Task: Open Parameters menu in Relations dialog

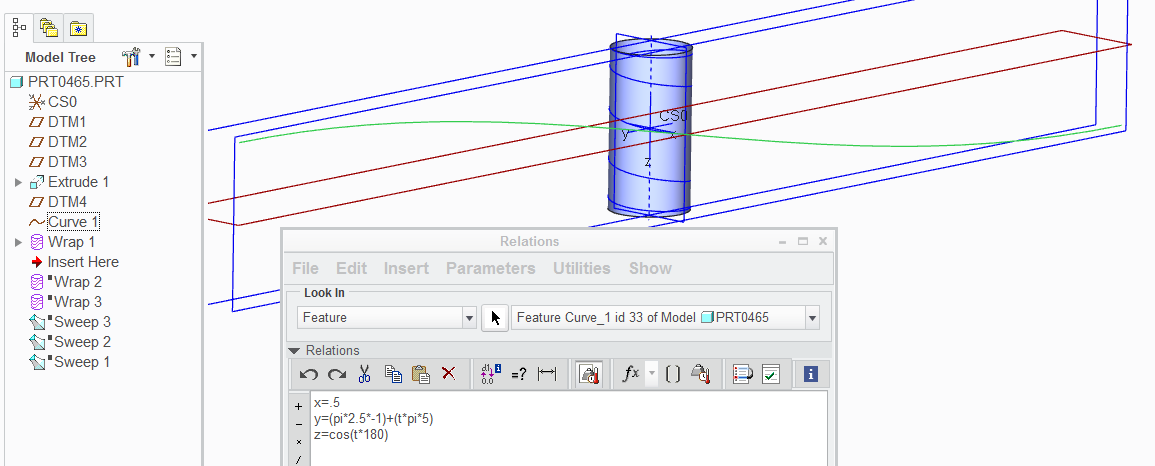Action: [x=491, y=269]
